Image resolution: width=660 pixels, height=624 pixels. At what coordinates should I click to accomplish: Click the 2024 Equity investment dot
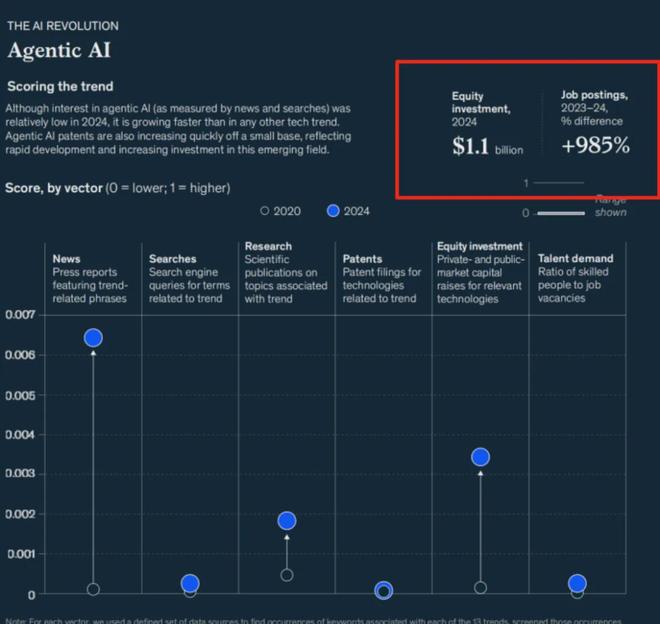tap(480, 457)
